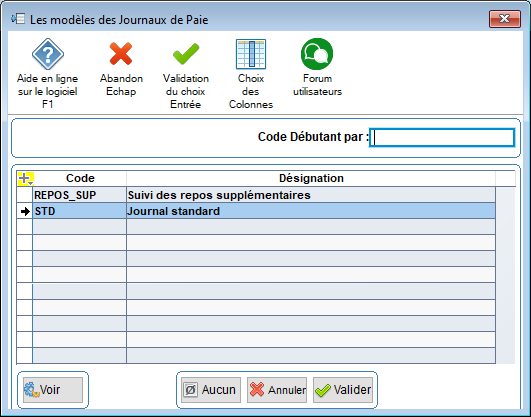Select none with the Aucun button

click(x=211, y=390)
